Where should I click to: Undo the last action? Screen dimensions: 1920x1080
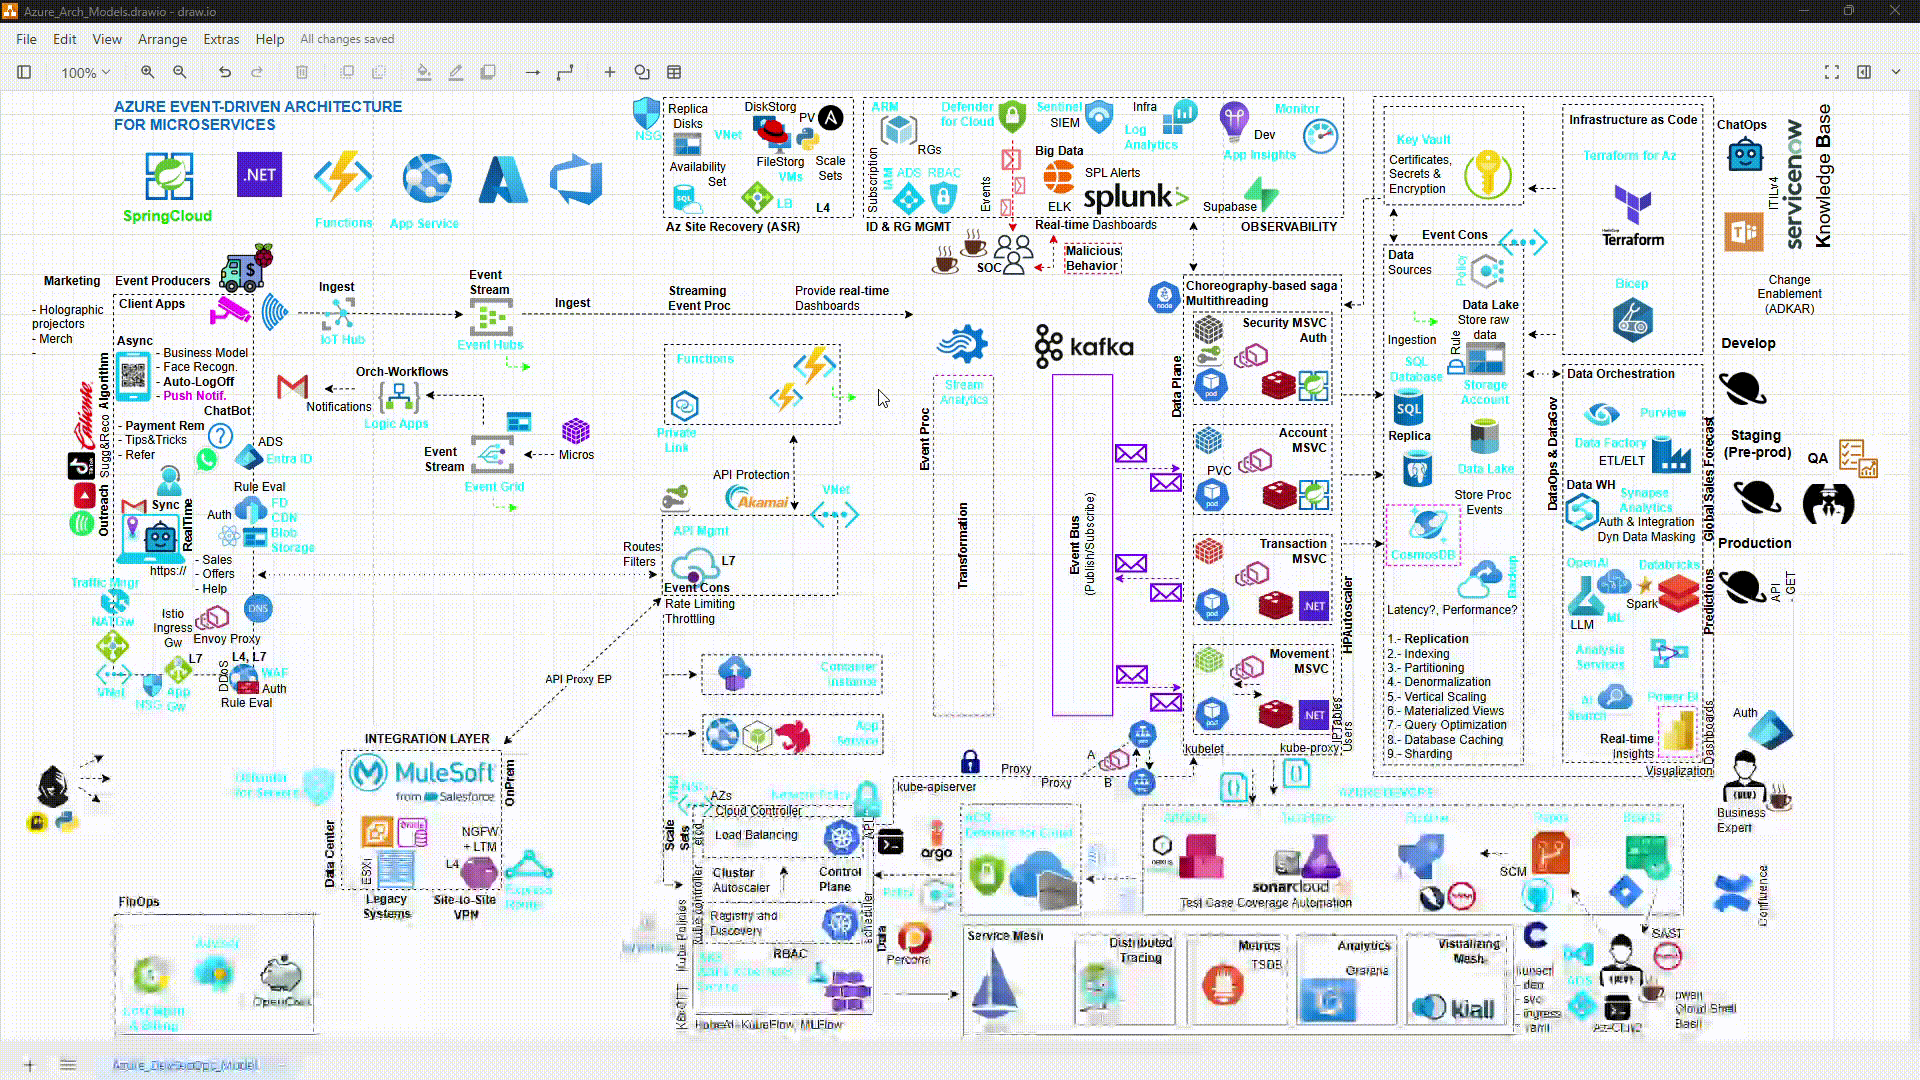[225, 72]
